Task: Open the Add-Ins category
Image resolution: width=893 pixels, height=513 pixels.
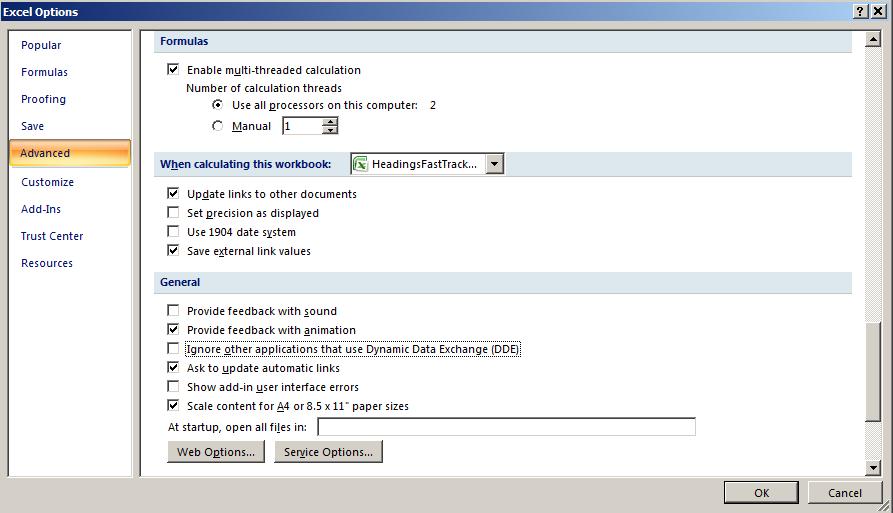Action: pyautogui.click(x=41, y=209)
